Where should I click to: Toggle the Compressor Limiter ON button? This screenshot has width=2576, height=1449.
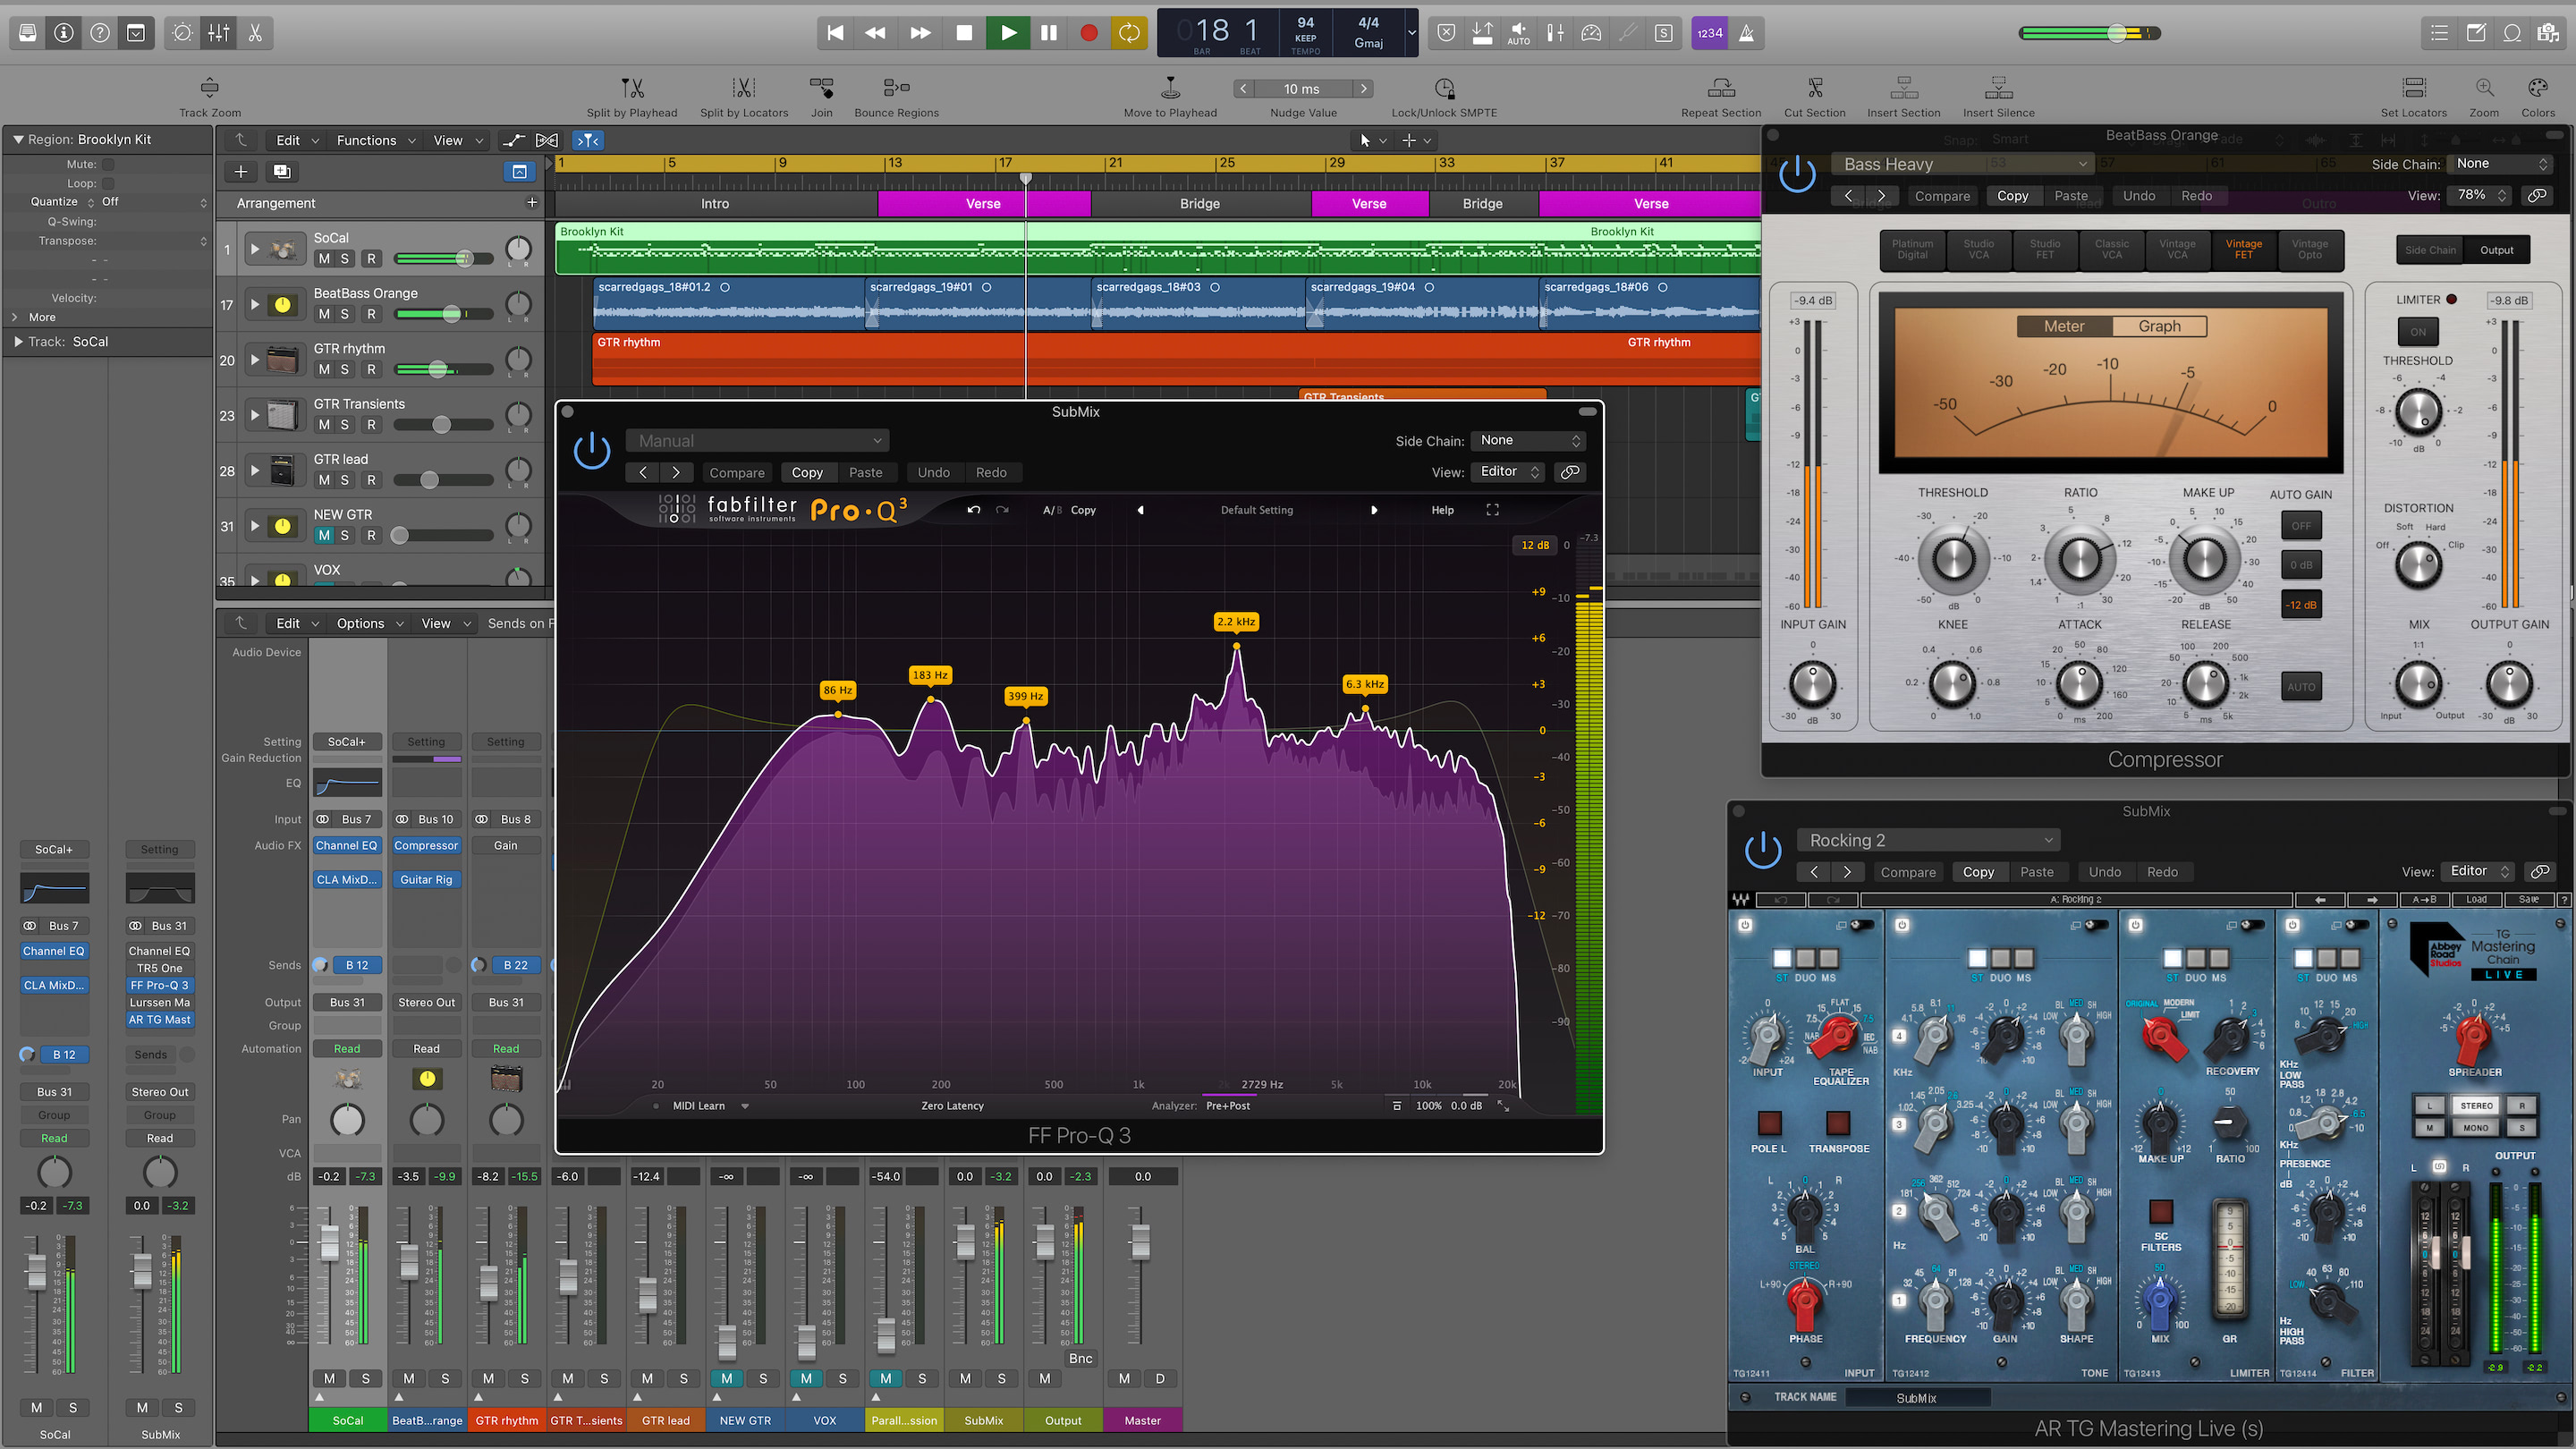click(x=2418, y=332)
